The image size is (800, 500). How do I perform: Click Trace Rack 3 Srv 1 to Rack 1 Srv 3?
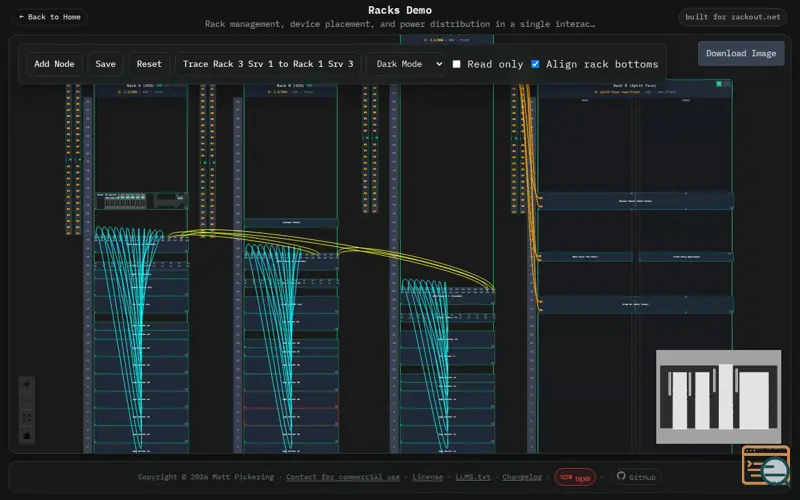coord(268,64)
